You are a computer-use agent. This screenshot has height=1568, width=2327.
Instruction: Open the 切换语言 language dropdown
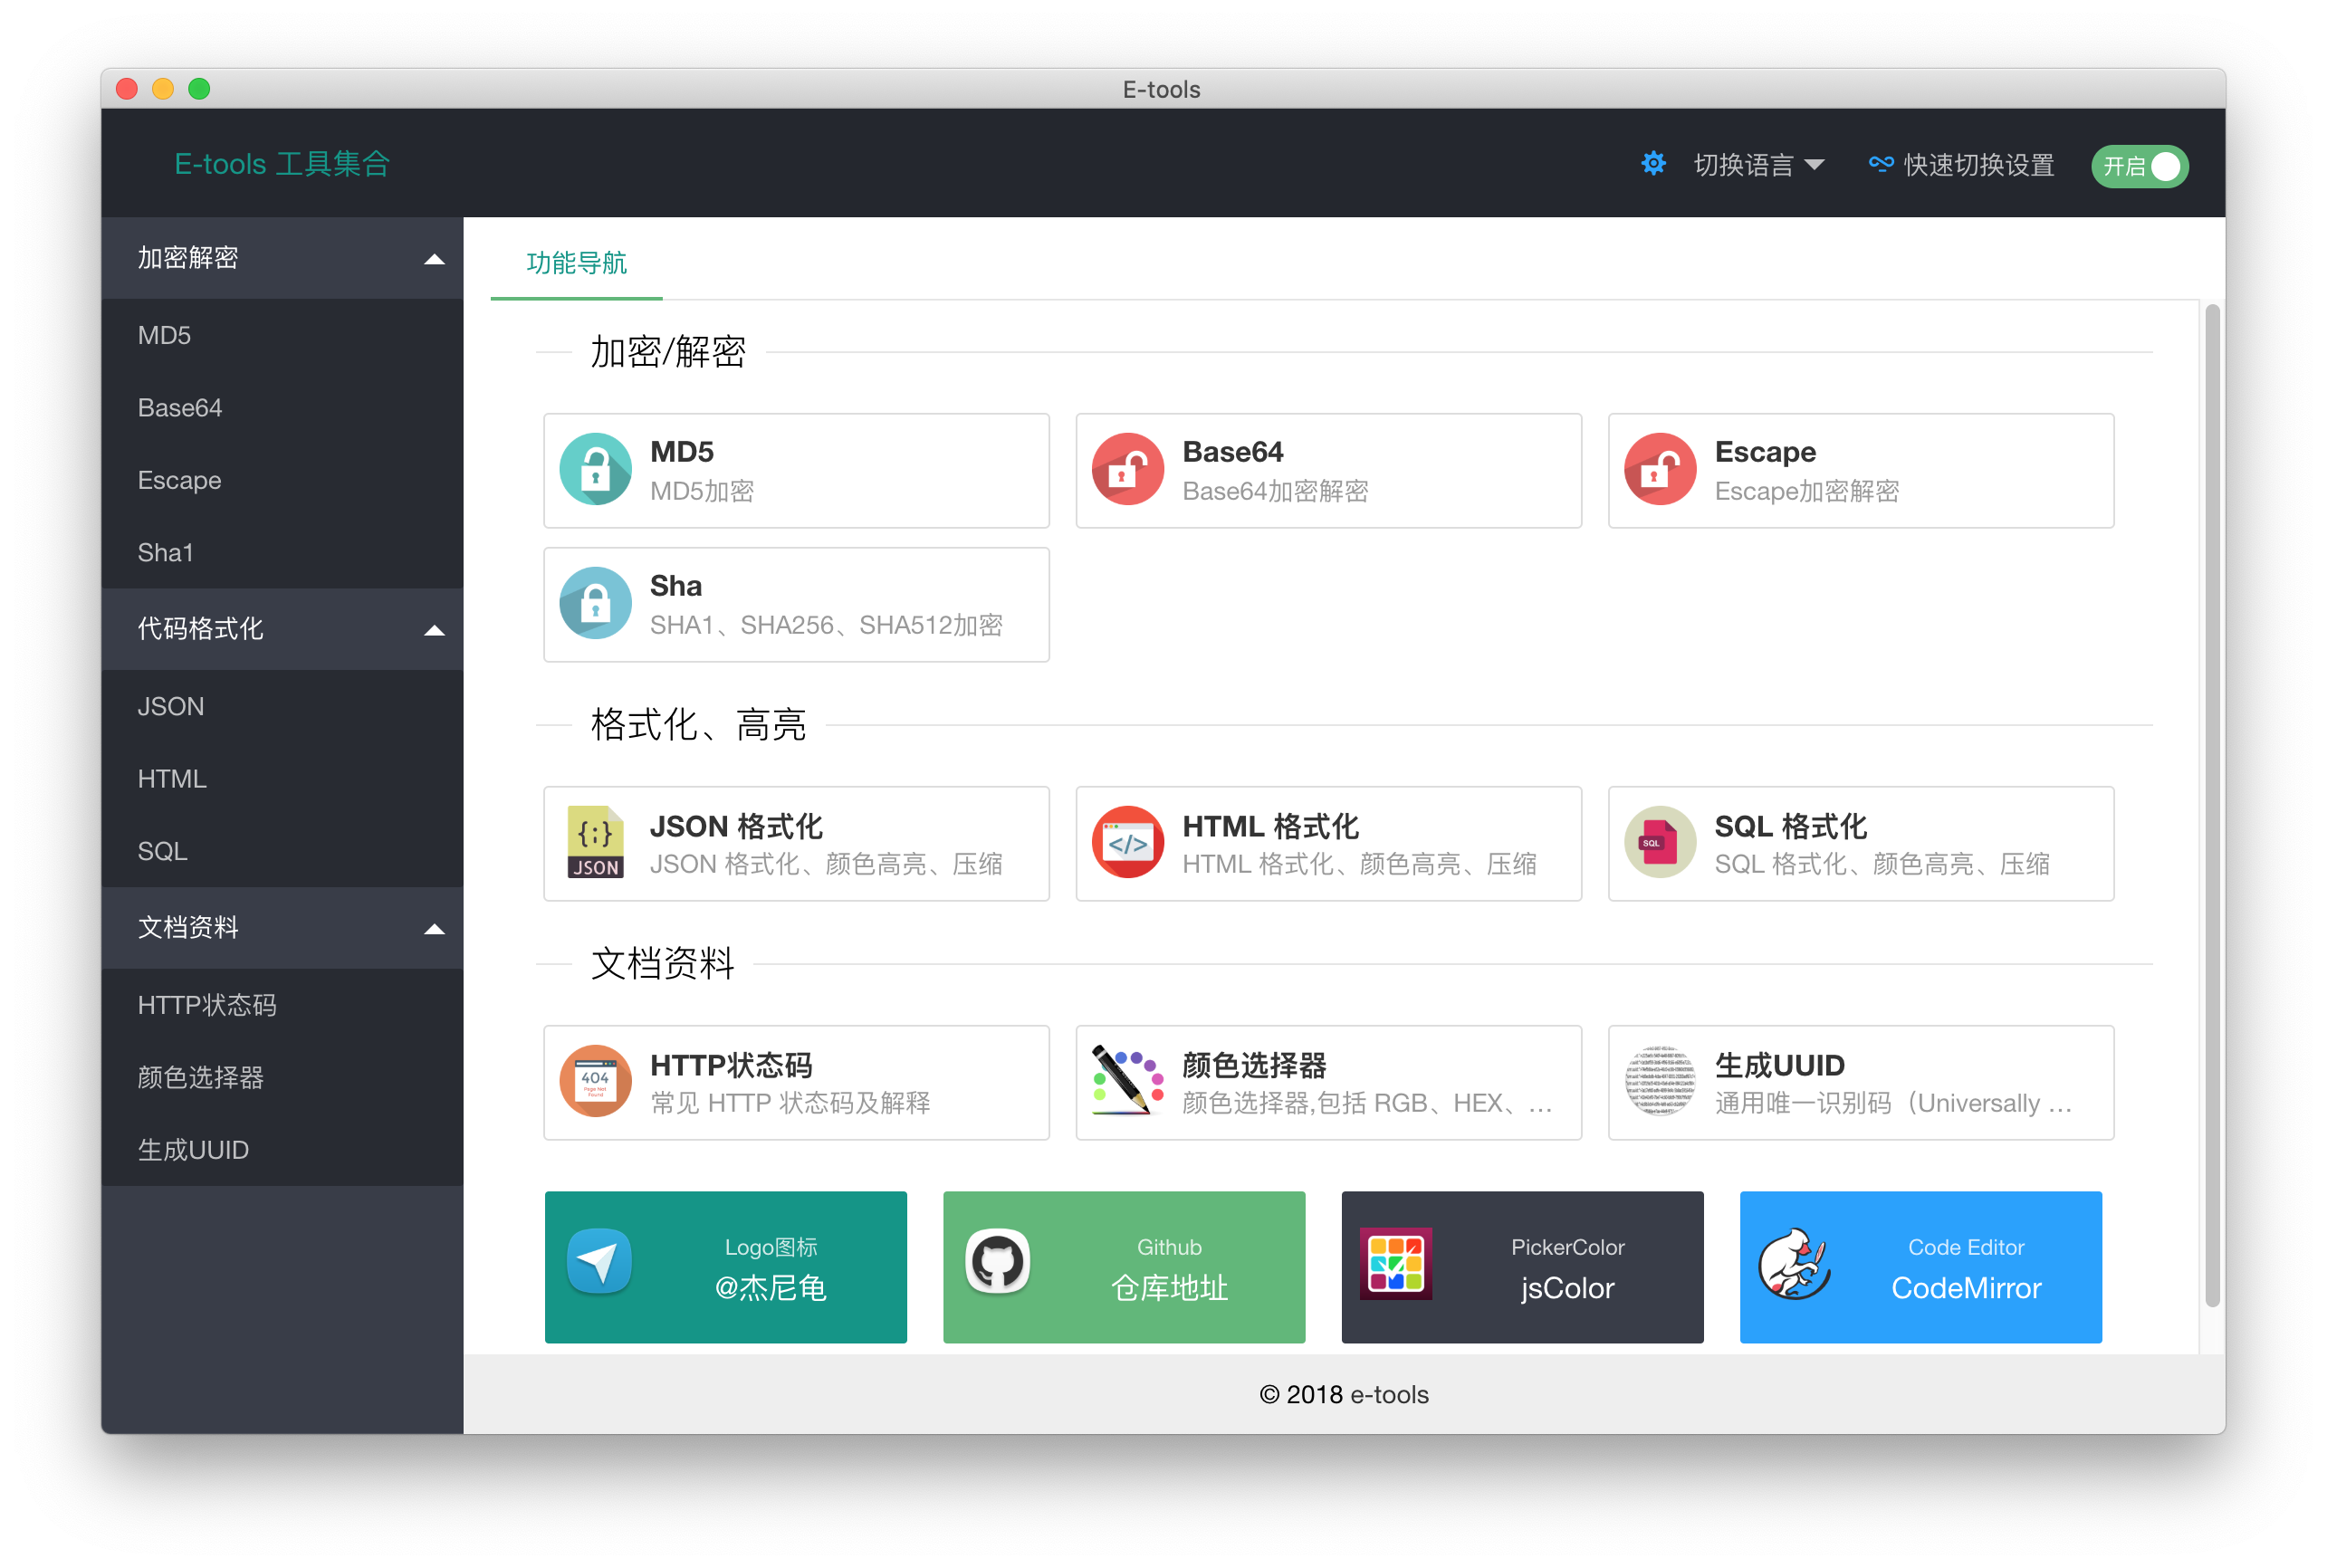pos(1758,165)
